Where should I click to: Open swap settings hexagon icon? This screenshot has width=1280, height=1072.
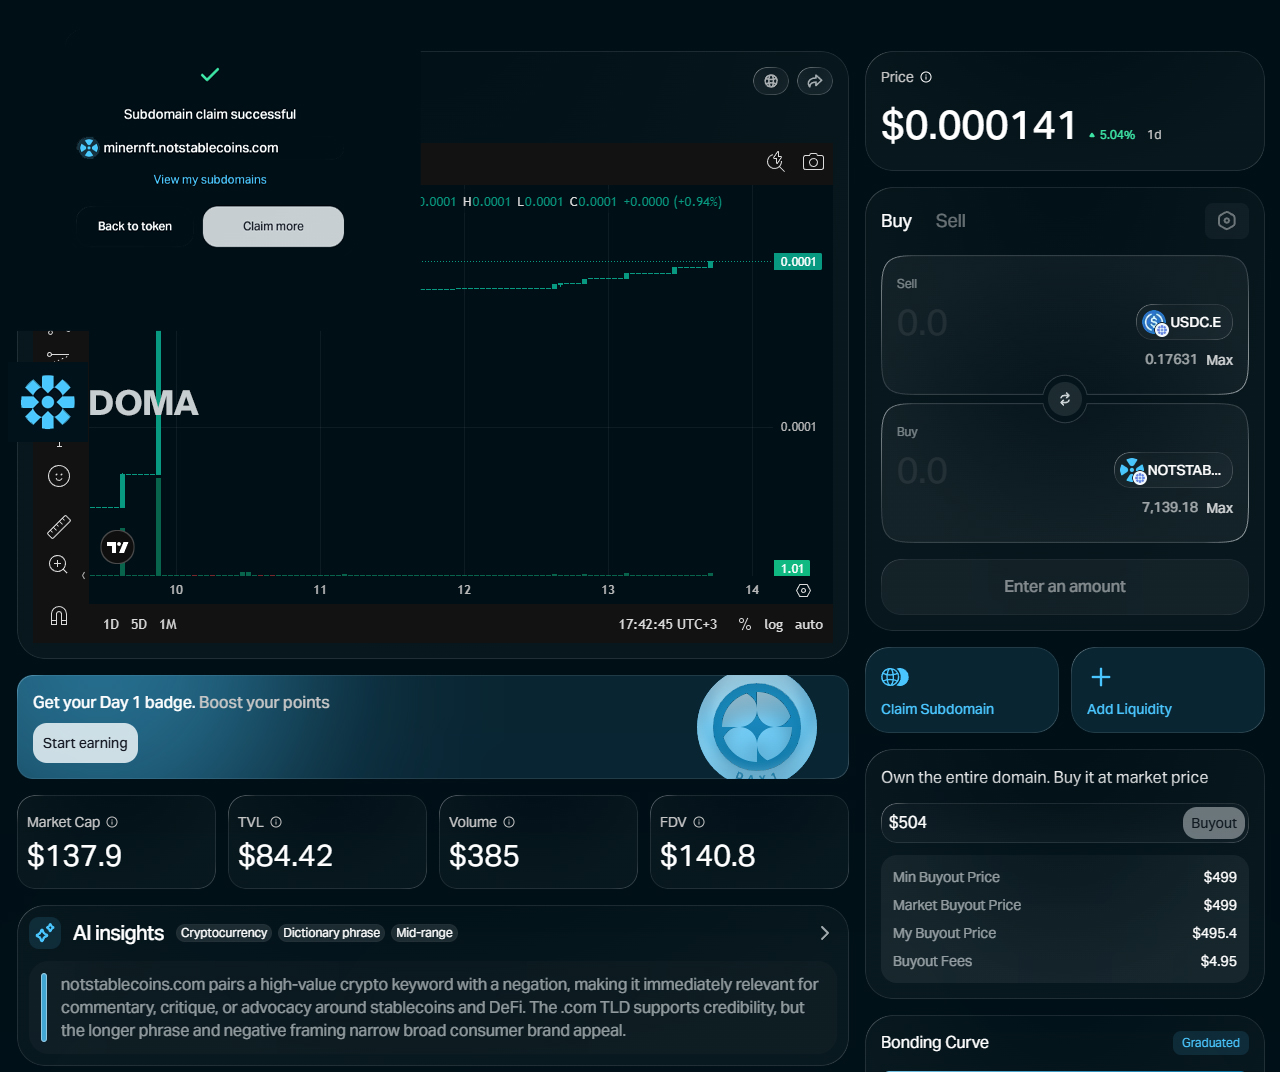(1227, 221)
